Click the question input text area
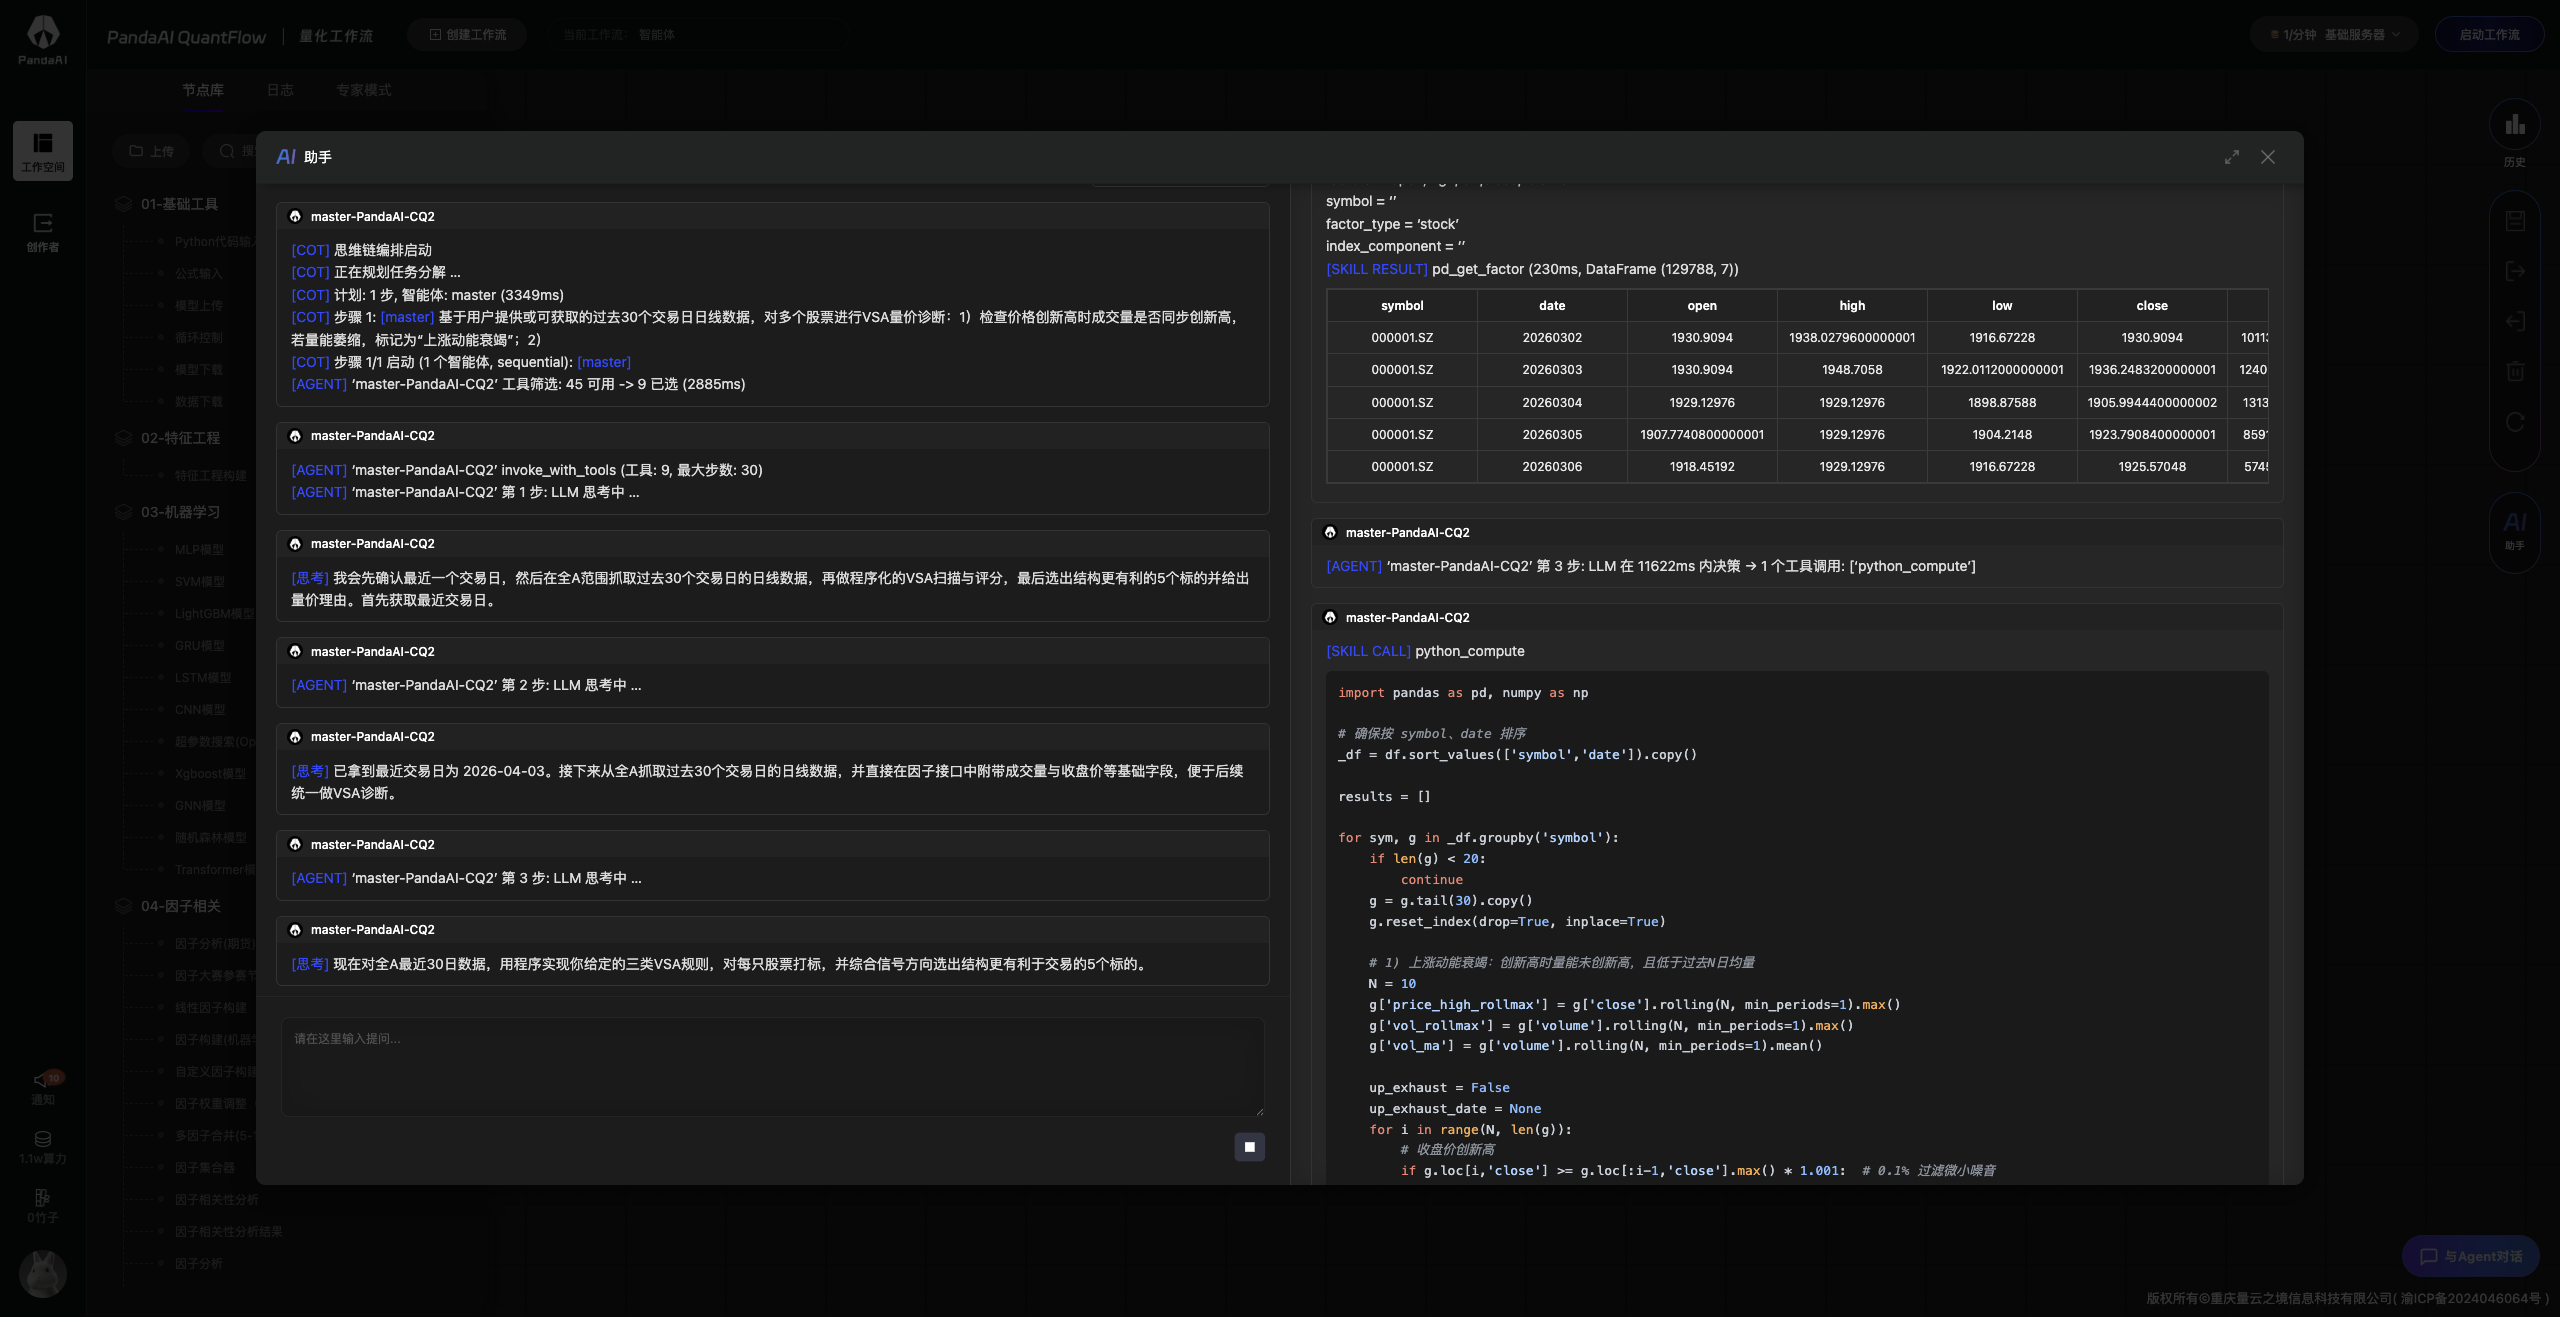This screenshot has width=2560, height=1317. (x=772, y=1067)
